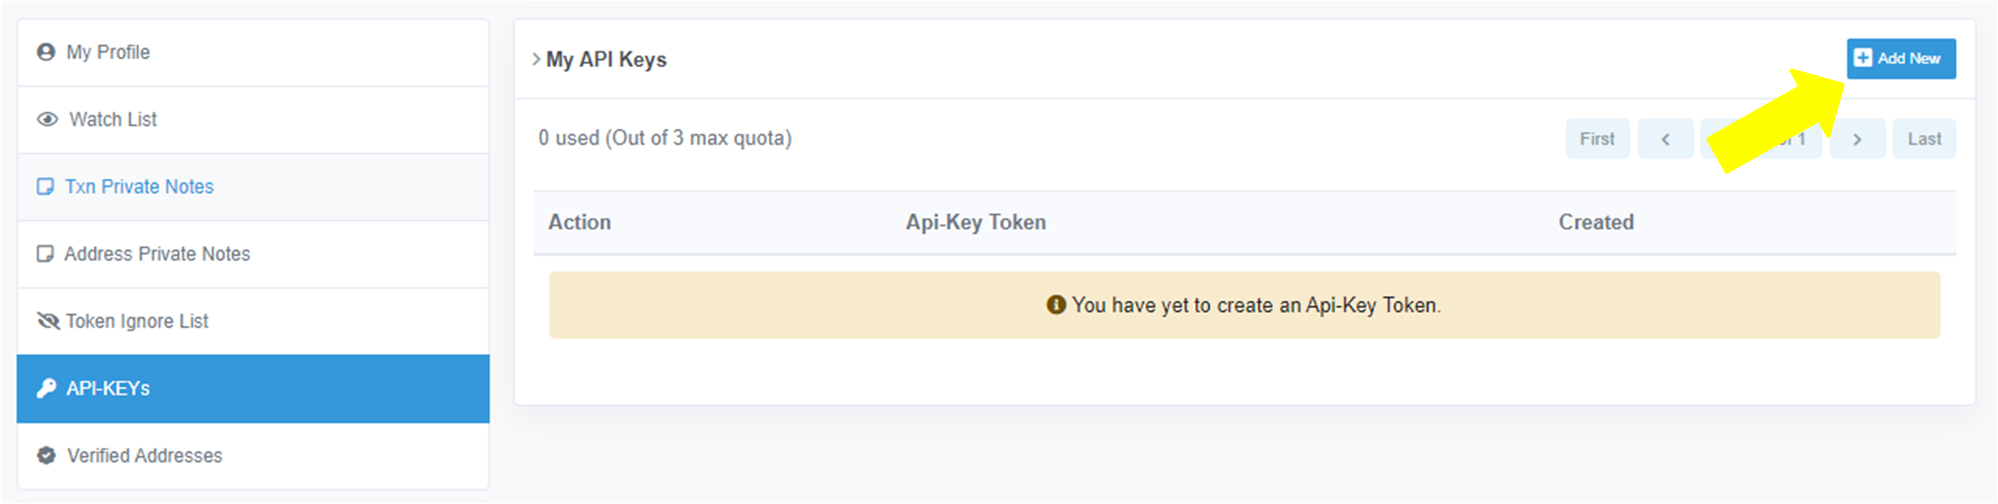Click the plus icon on Add New
This screenshot has width=1998, height=504.
(1863, 58)
